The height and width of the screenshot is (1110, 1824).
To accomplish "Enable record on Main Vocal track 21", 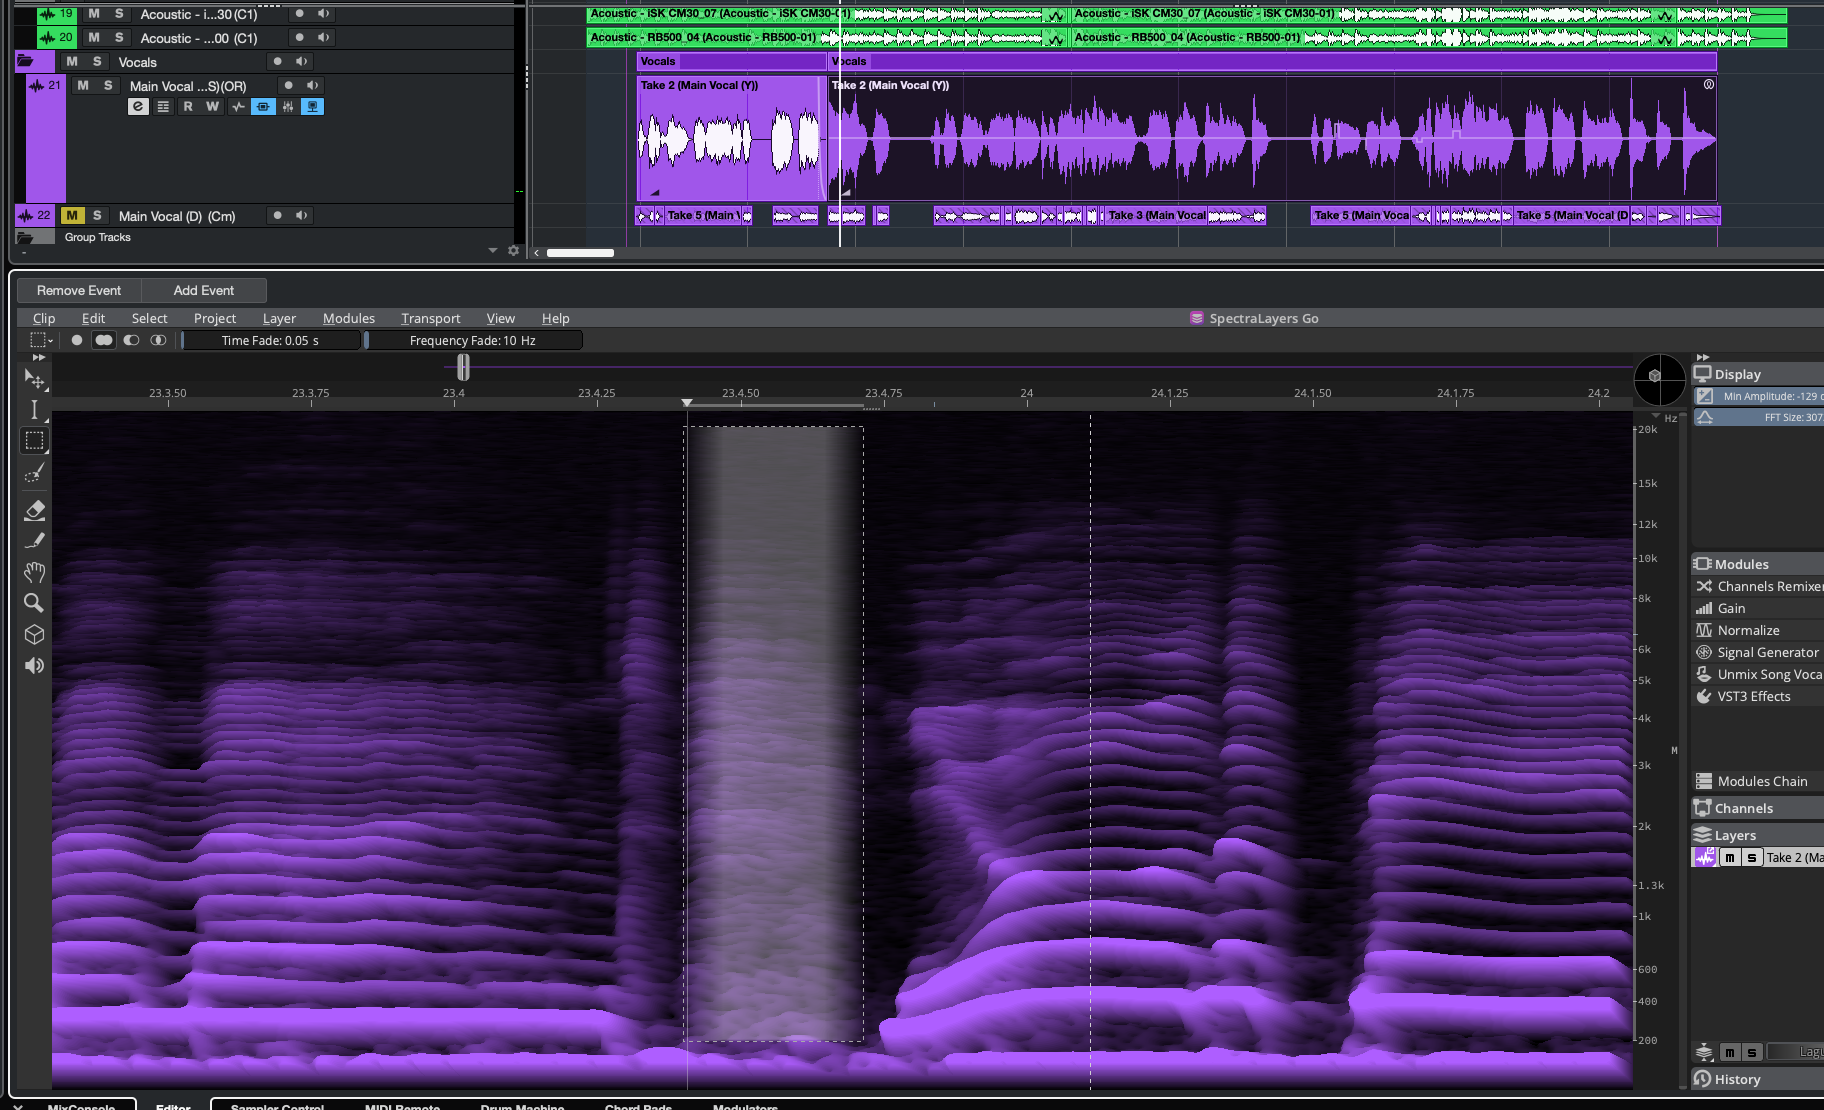I will coord(289,86).
